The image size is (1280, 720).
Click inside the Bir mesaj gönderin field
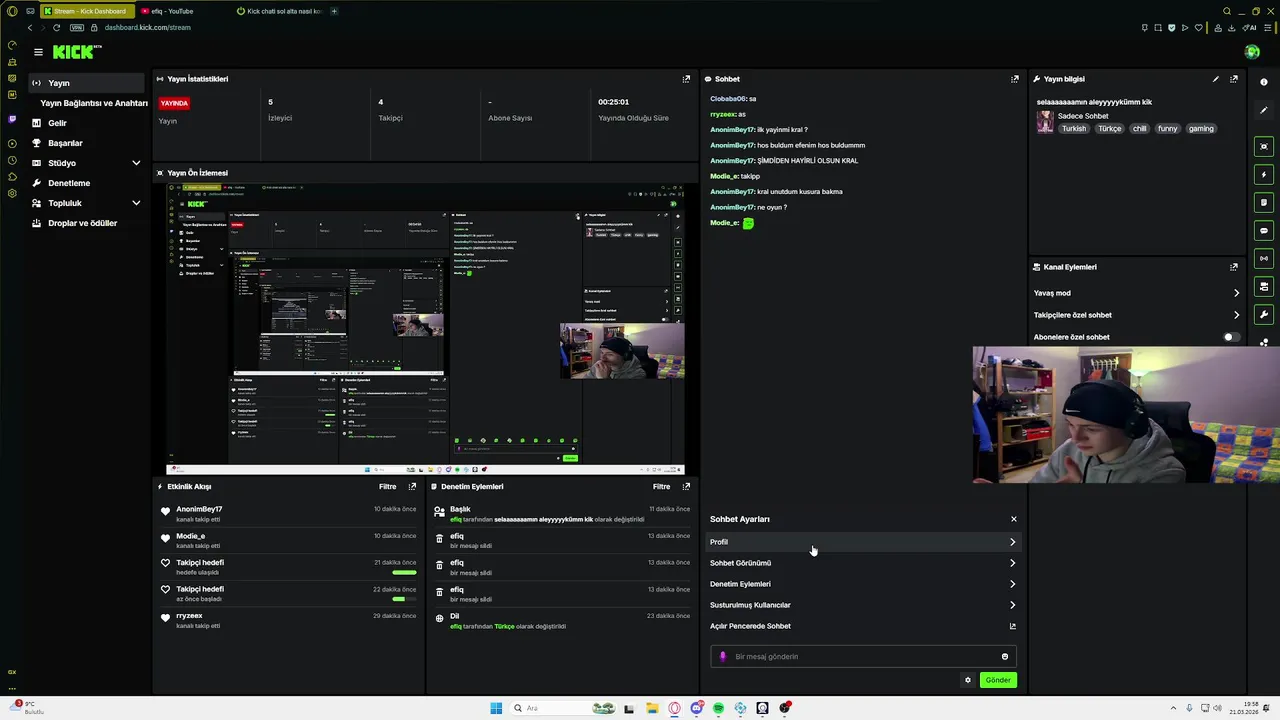864,657
